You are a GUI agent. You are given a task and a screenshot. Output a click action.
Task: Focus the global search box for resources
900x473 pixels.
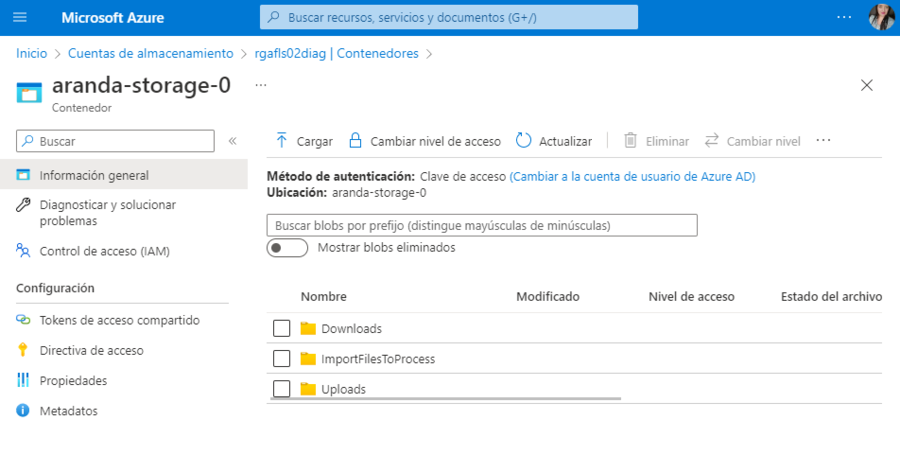449,17
